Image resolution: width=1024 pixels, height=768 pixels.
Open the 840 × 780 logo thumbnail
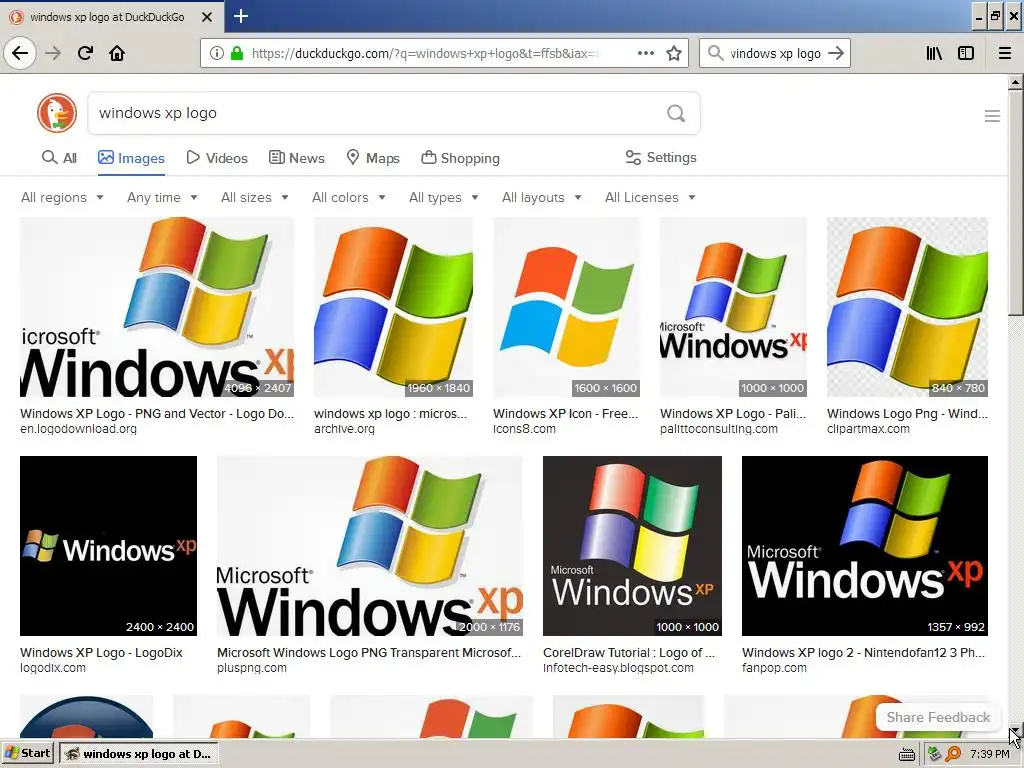907,307
